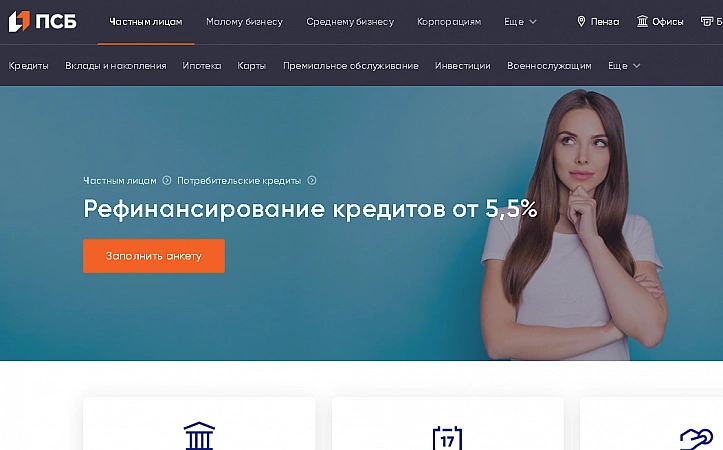This screenshot has width=723, height=450.
Task: Click breadcrumb arrow after Частным лицам
Action: click(167, 180)
